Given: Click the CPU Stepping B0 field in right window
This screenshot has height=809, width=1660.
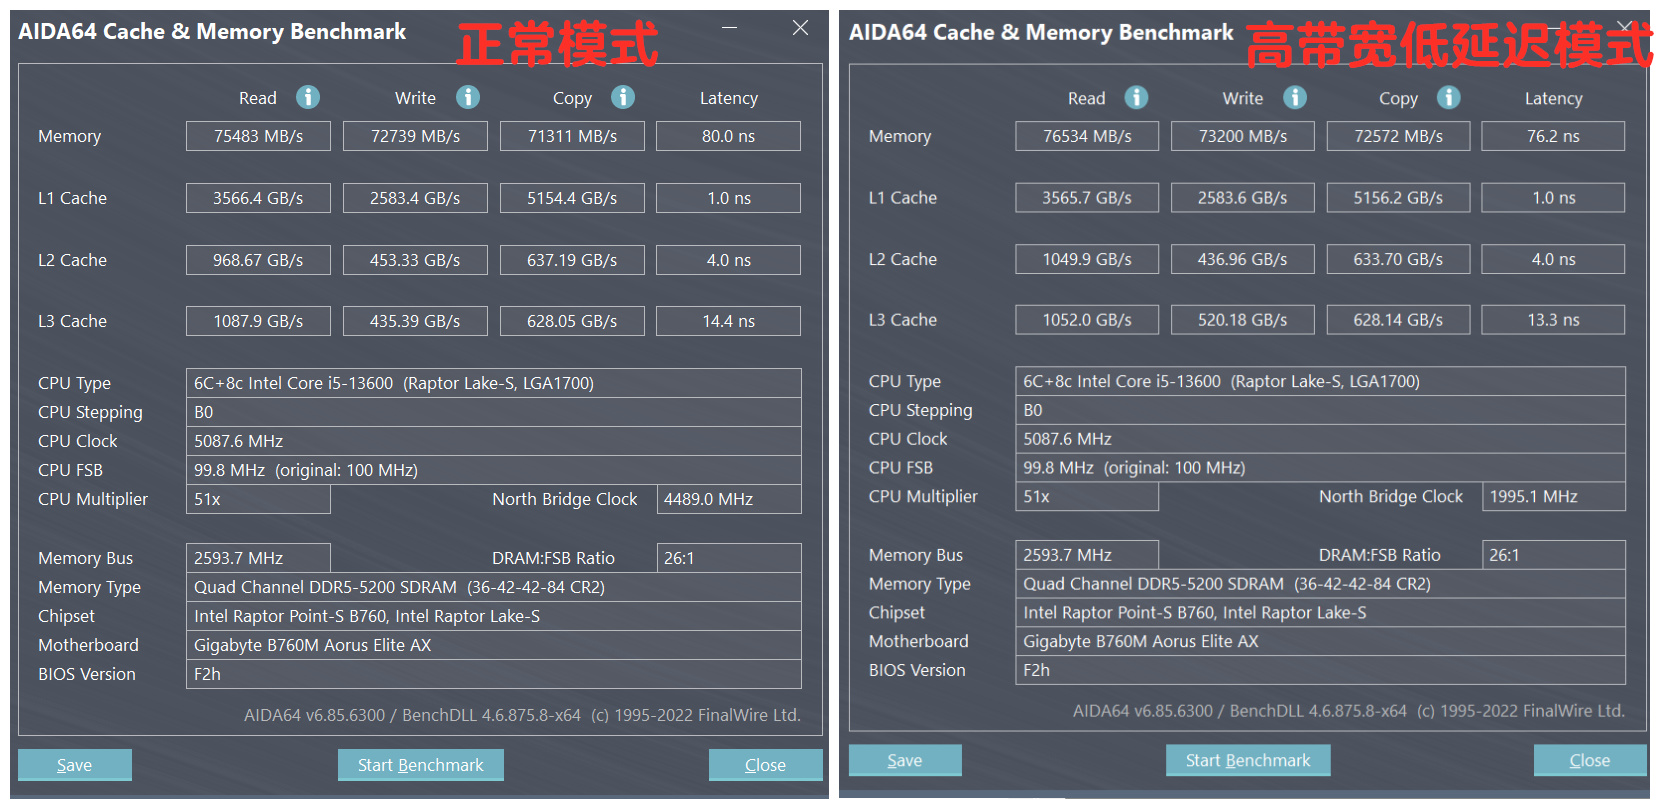Looking at the screenshot, I should pyautogui.click(x=1320, y=410).
